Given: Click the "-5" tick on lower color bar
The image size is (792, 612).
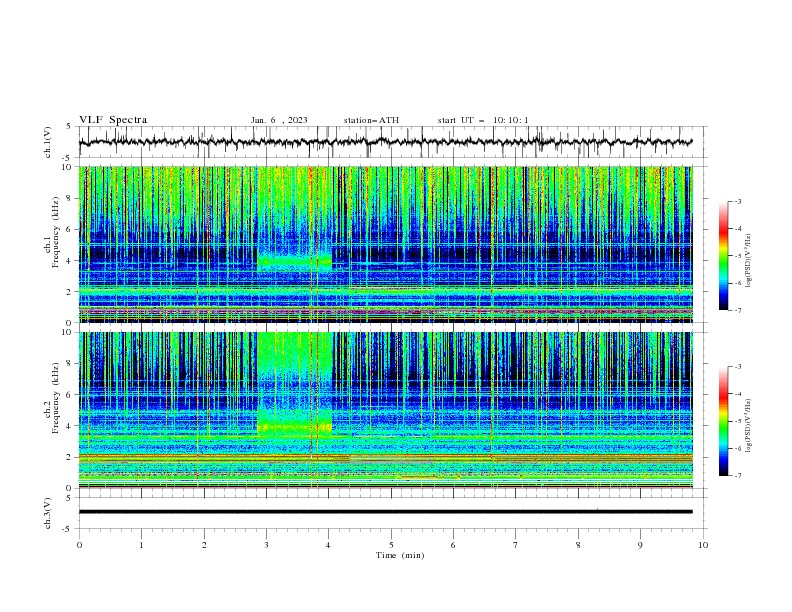Looking at the screenshot, I should point(737,421).
